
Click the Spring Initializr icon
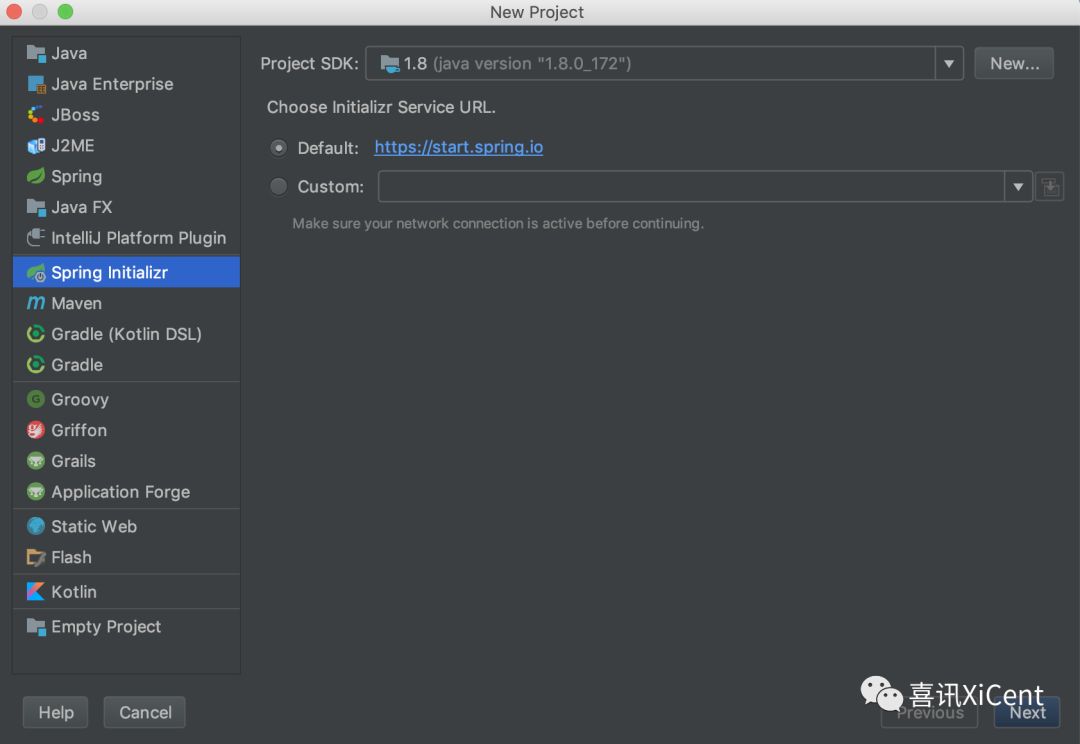pos(36,273)
